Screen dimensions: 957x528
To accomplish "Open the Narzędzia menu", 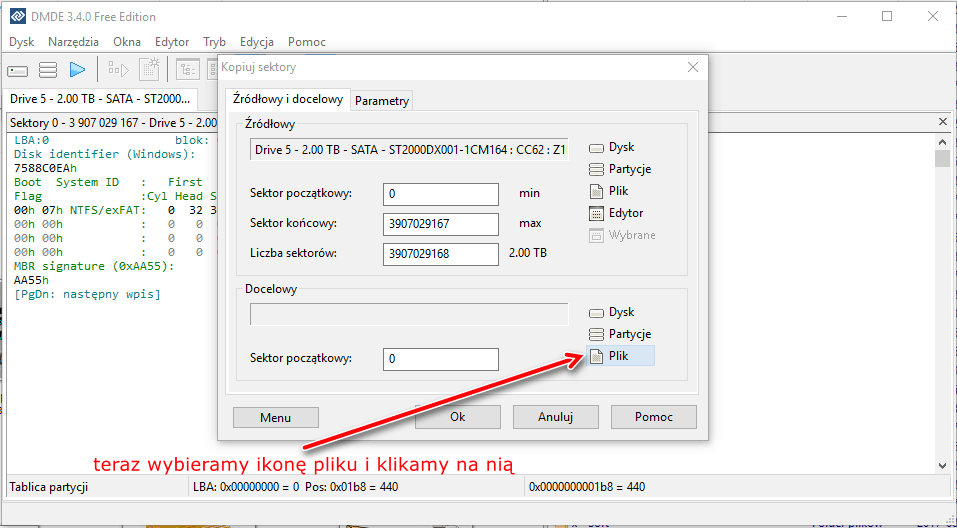I will (x=73, y=42).
